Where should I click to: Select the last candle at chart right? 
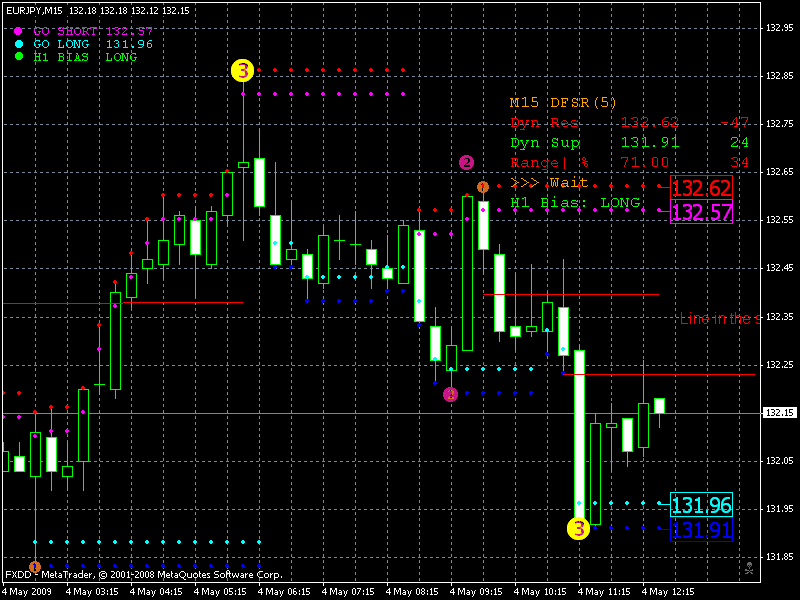pos(659,406)
